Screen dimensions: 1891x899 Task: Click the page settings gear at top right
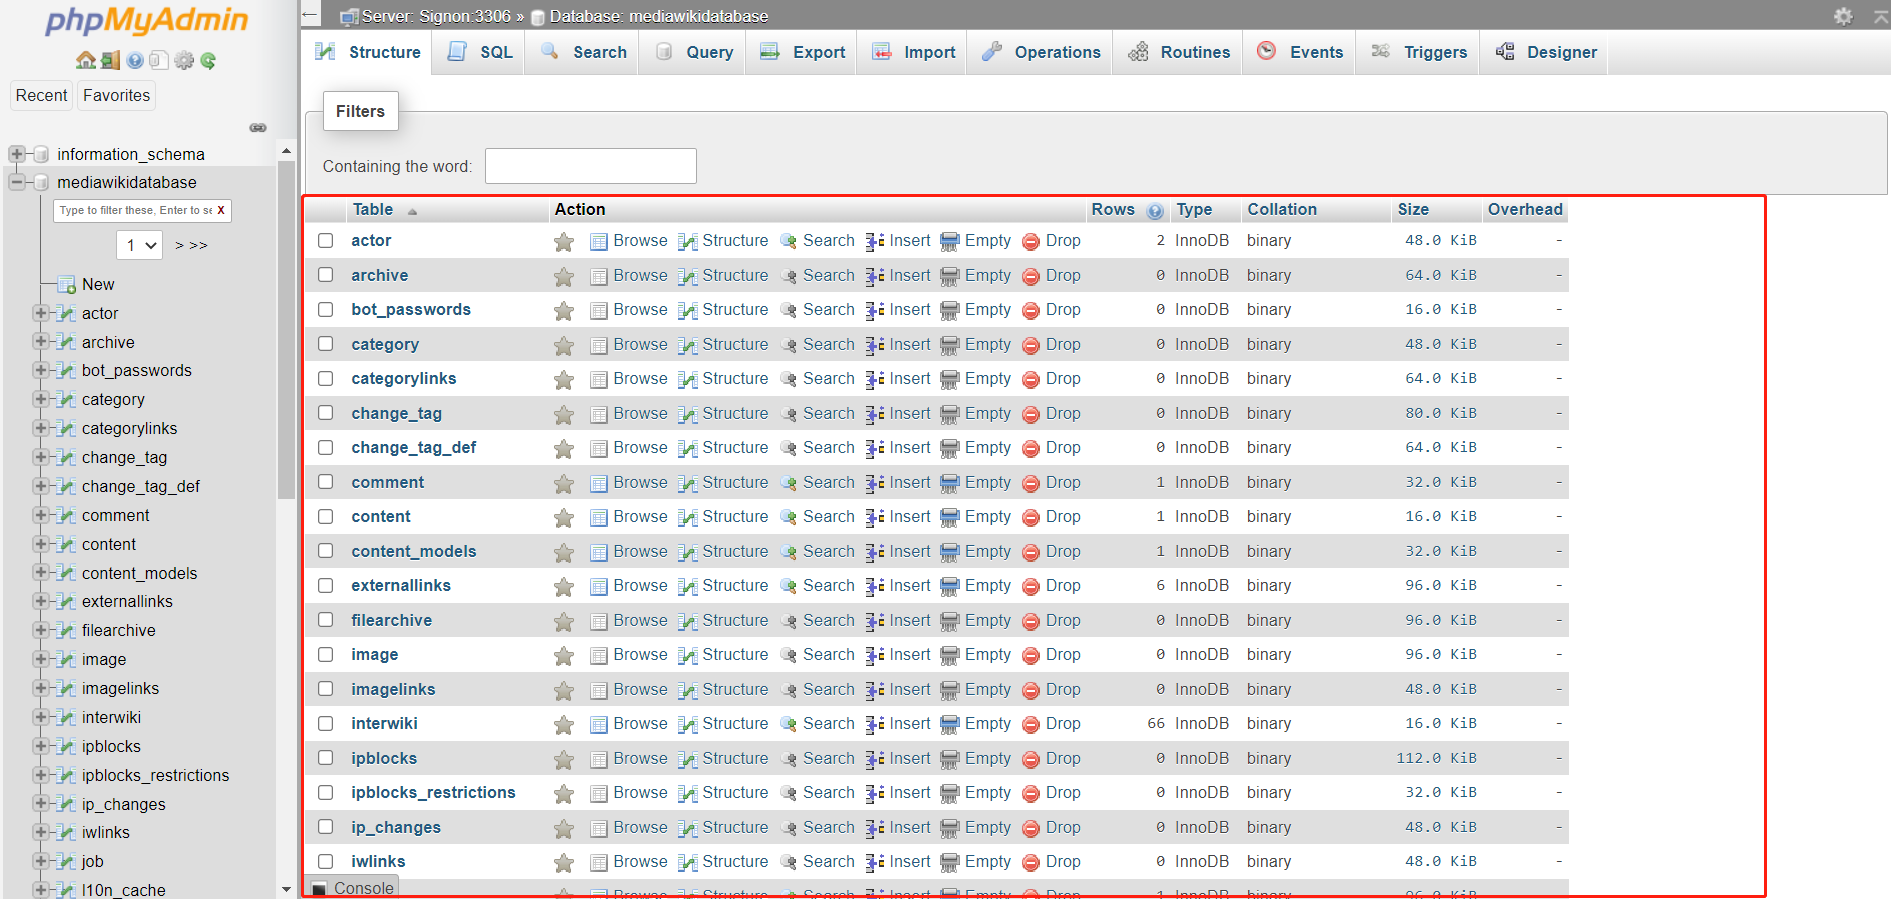pos(1843,16)
